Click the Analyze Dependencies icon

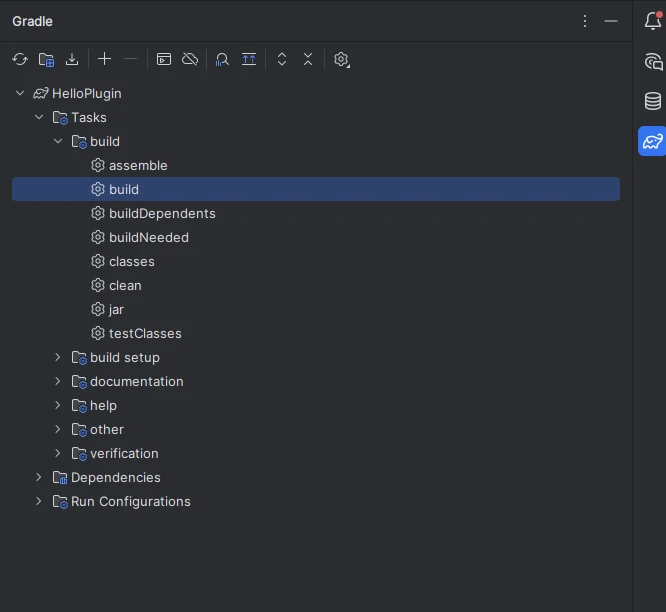click(x=223, y=60)
